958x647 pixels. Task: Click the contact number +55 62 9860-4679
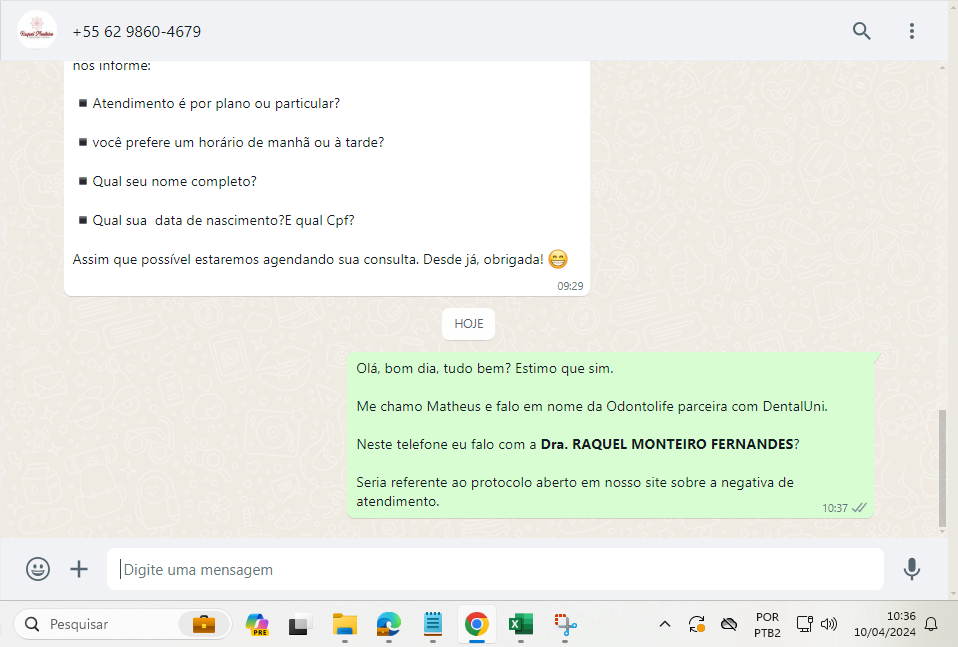click(136, 32)
